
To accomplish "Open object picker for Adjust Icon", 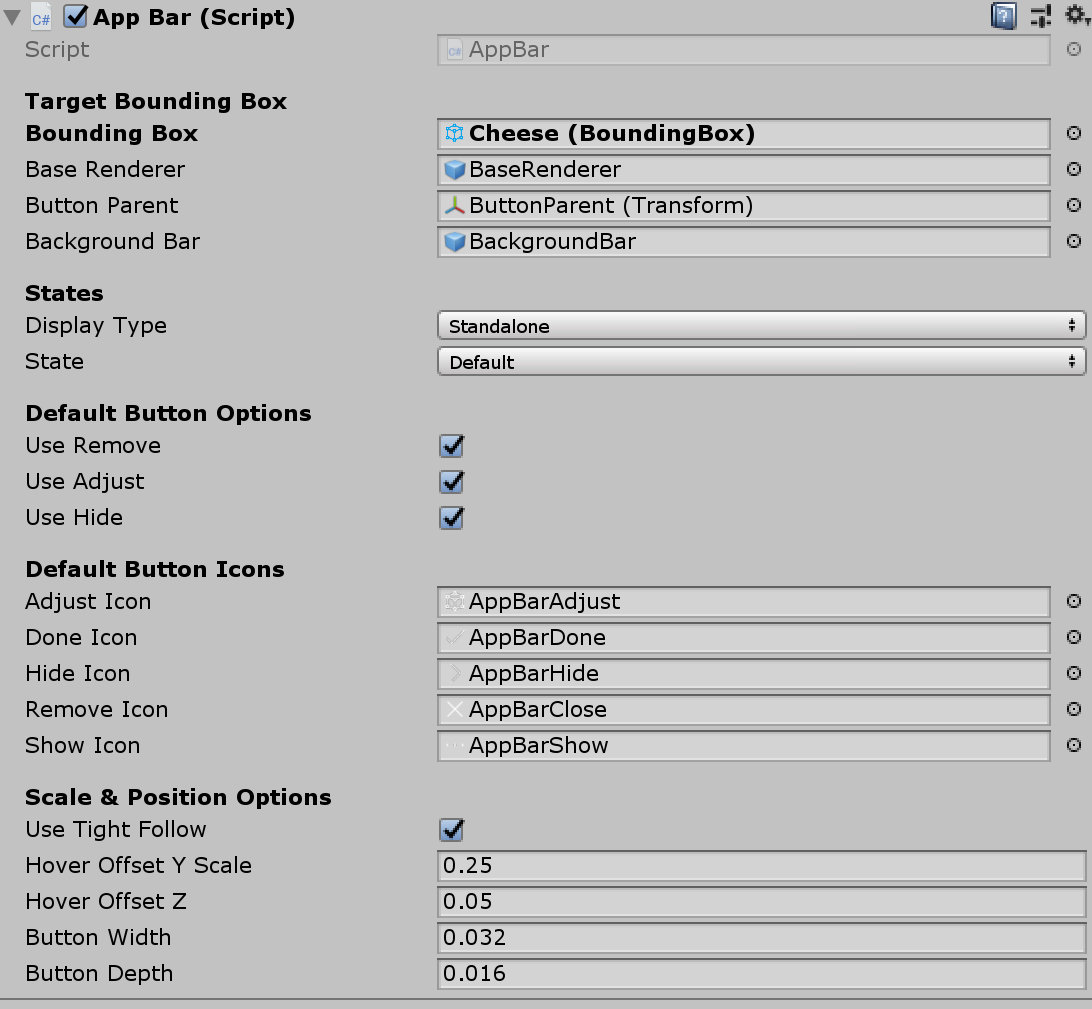I will pos(1074,602).
